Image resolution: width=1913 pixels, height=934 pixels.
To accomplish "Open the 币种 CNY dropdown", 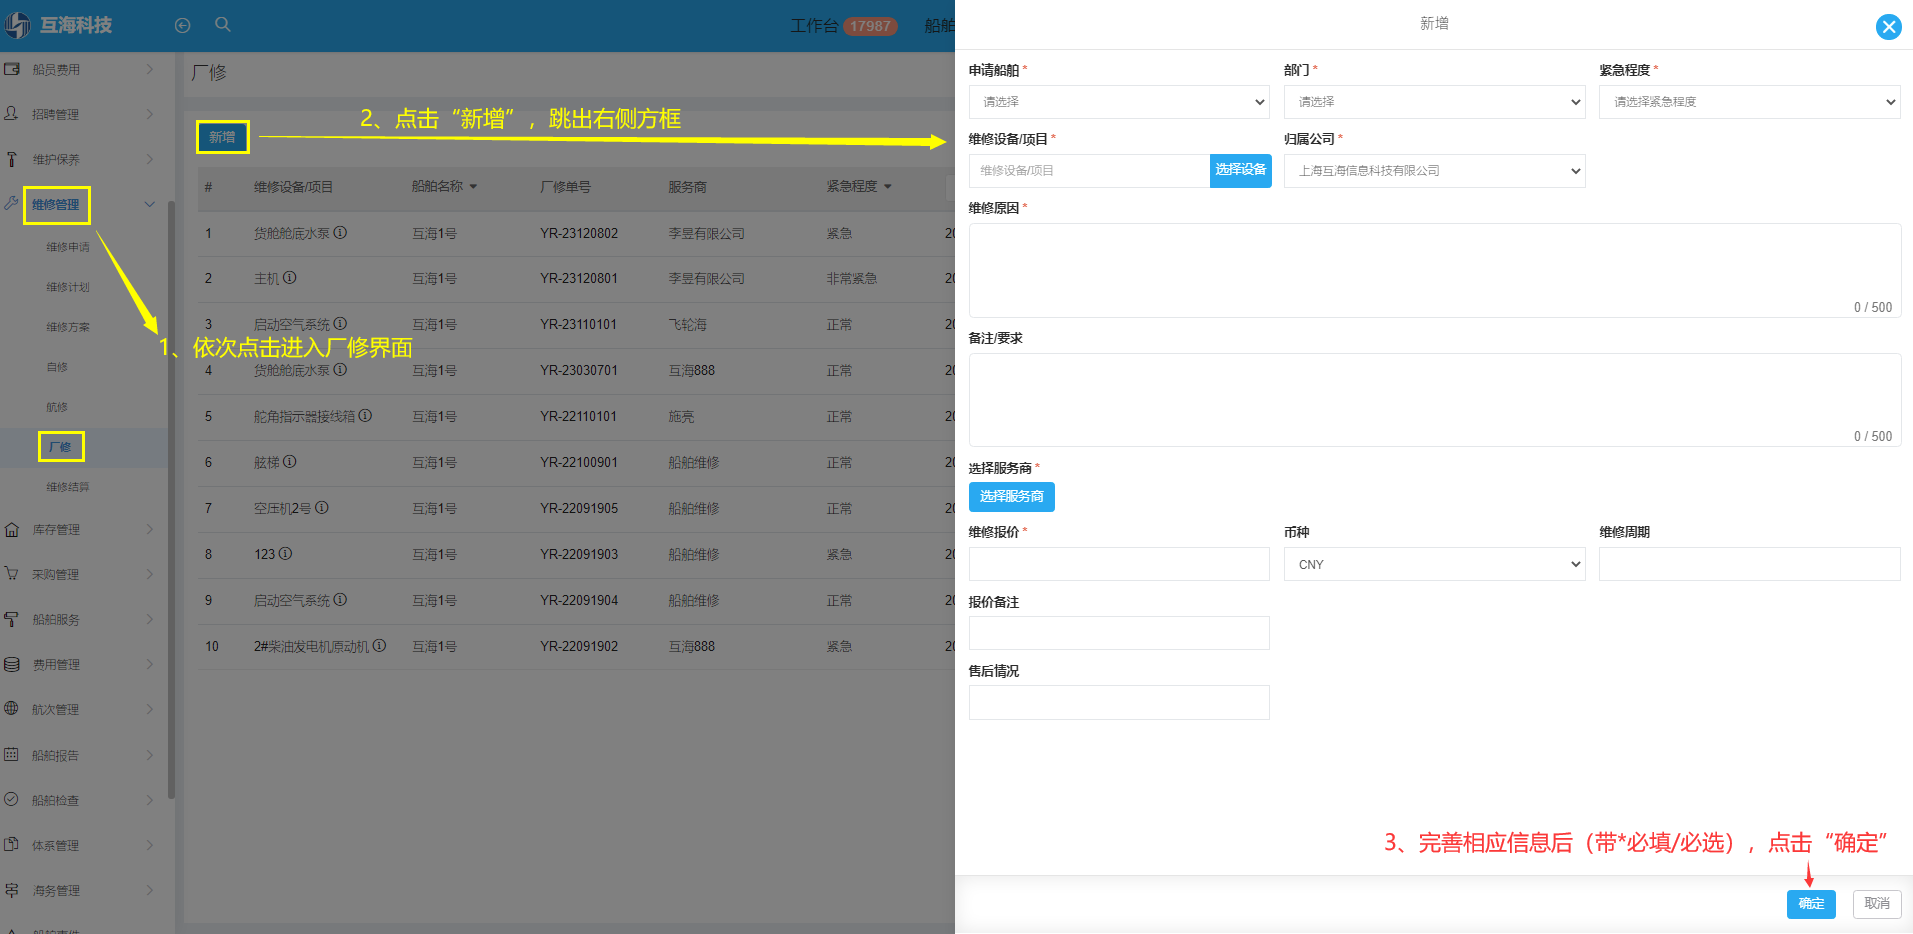I will click(1434, 564).
